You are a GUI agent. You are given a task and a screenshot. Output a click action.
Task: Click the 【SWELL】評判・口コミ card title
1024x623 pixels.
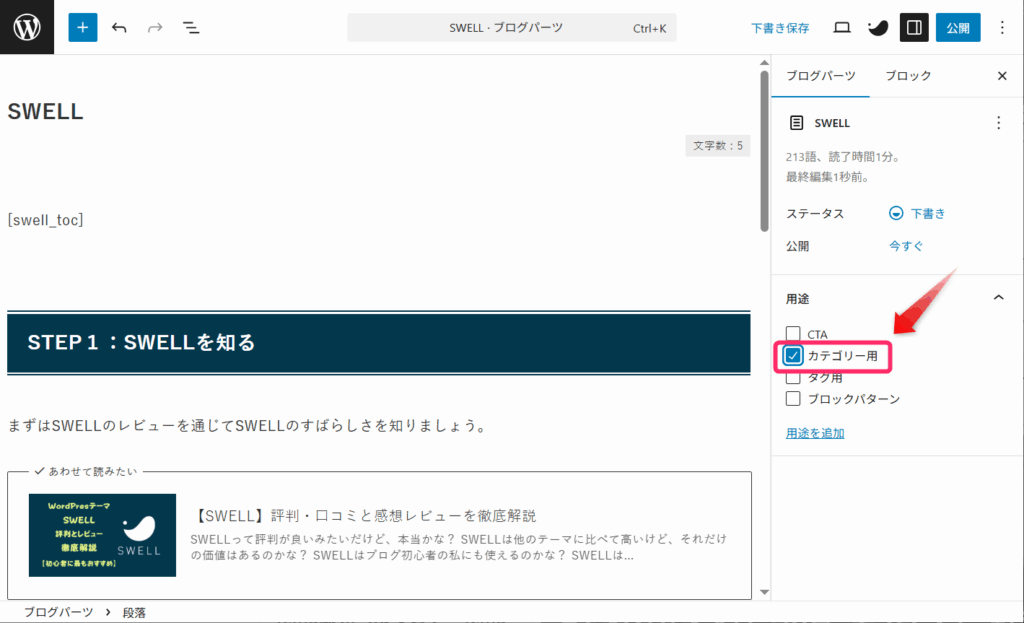tap(363, 516)
